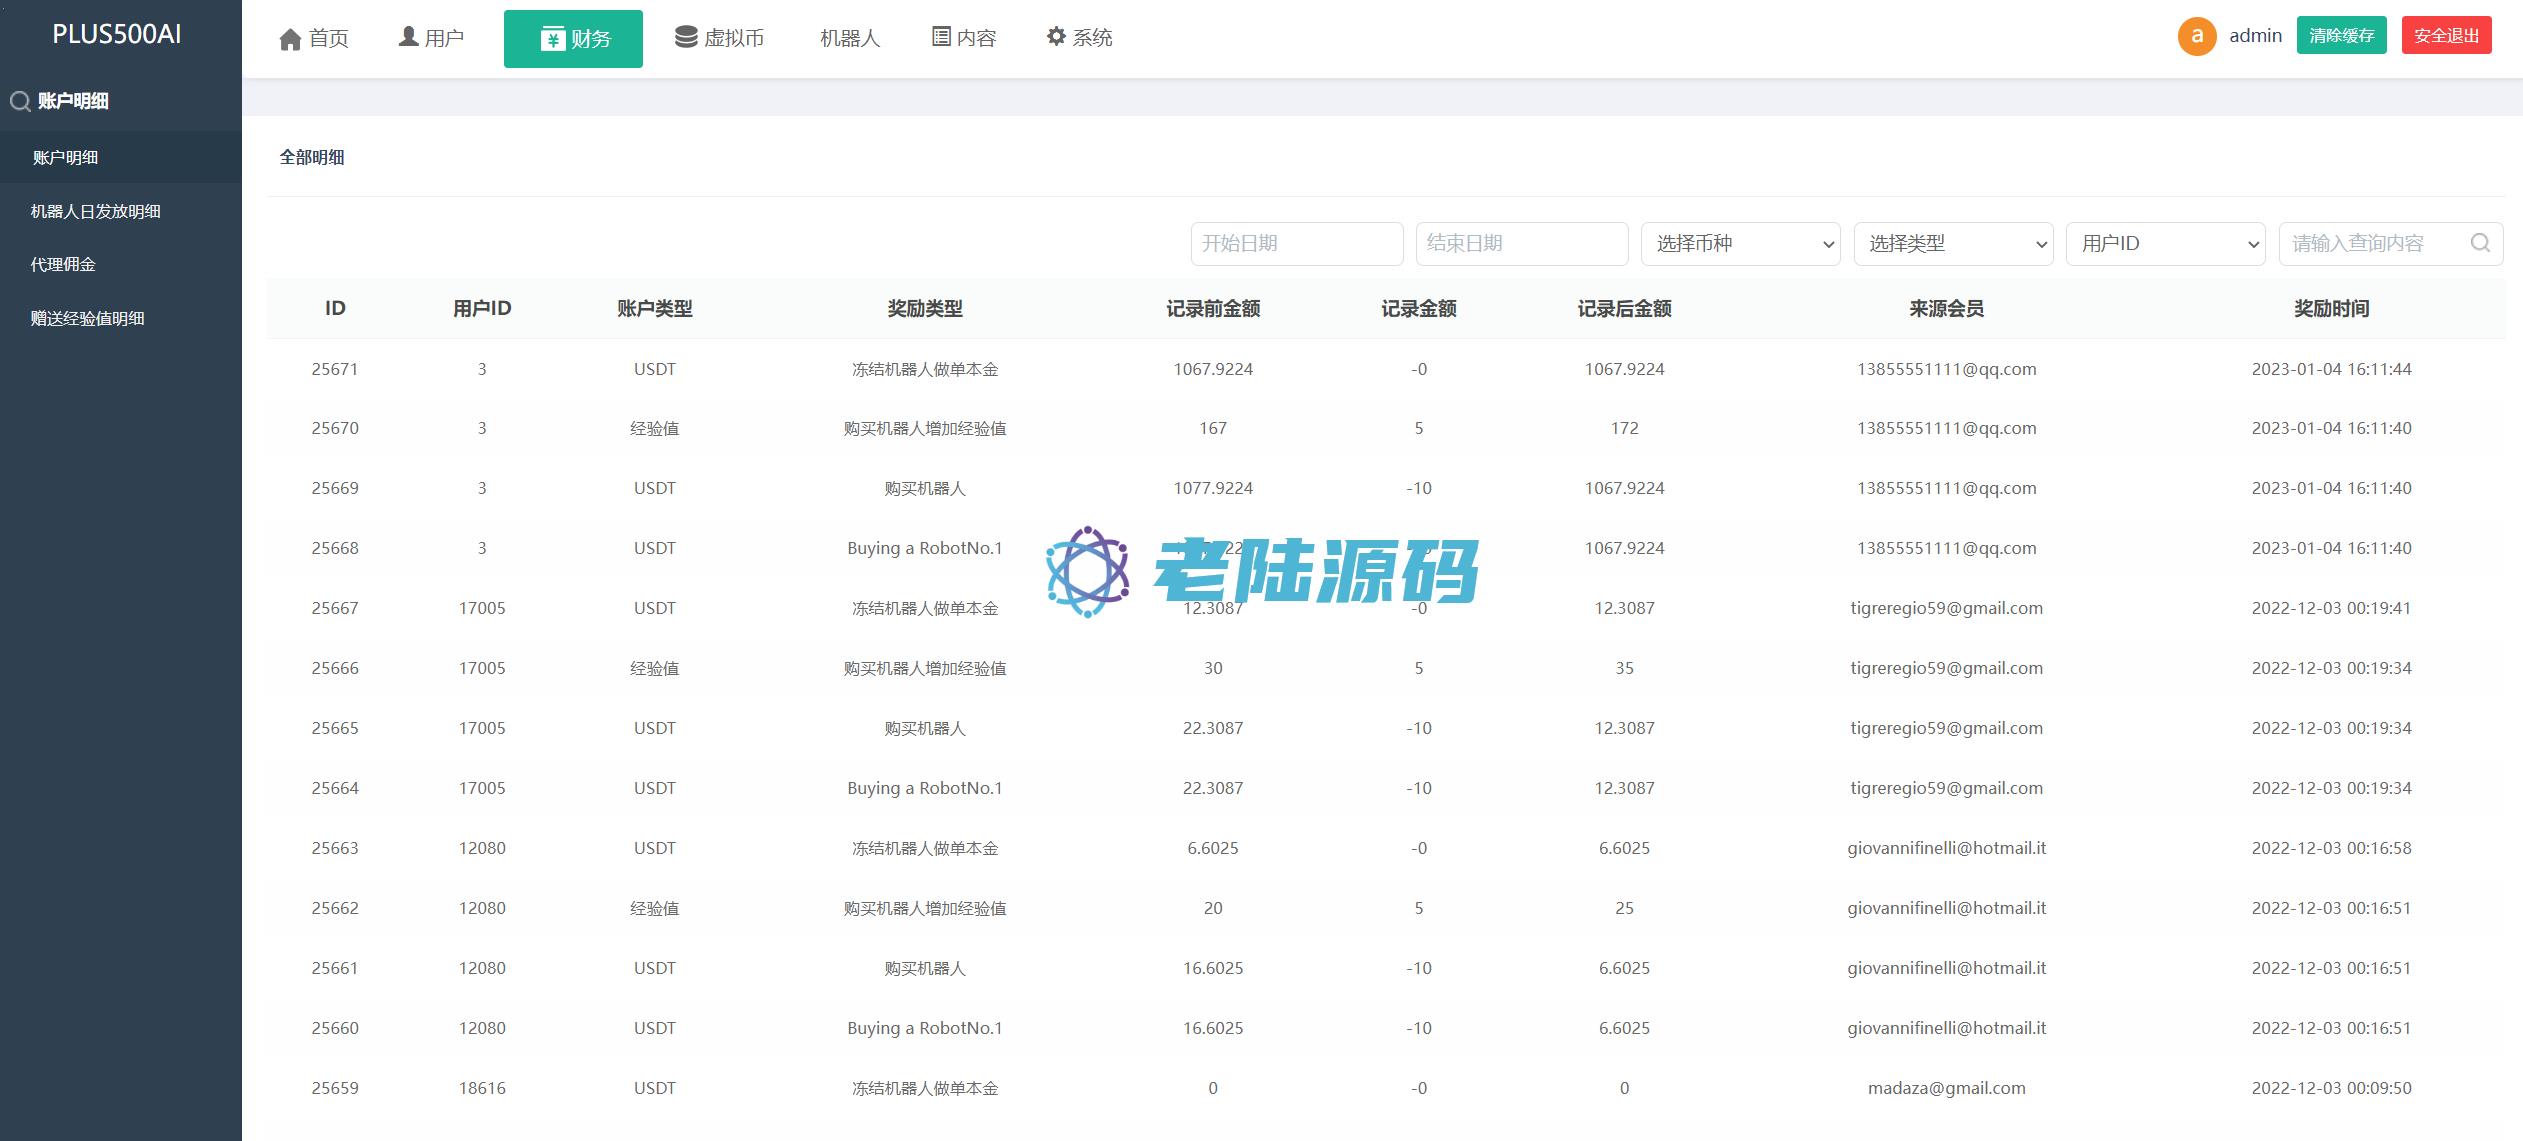Click the 开始日期 date field
Image resolution: width=2523 pixels, height=1141 pixels.
(1296, 243)
